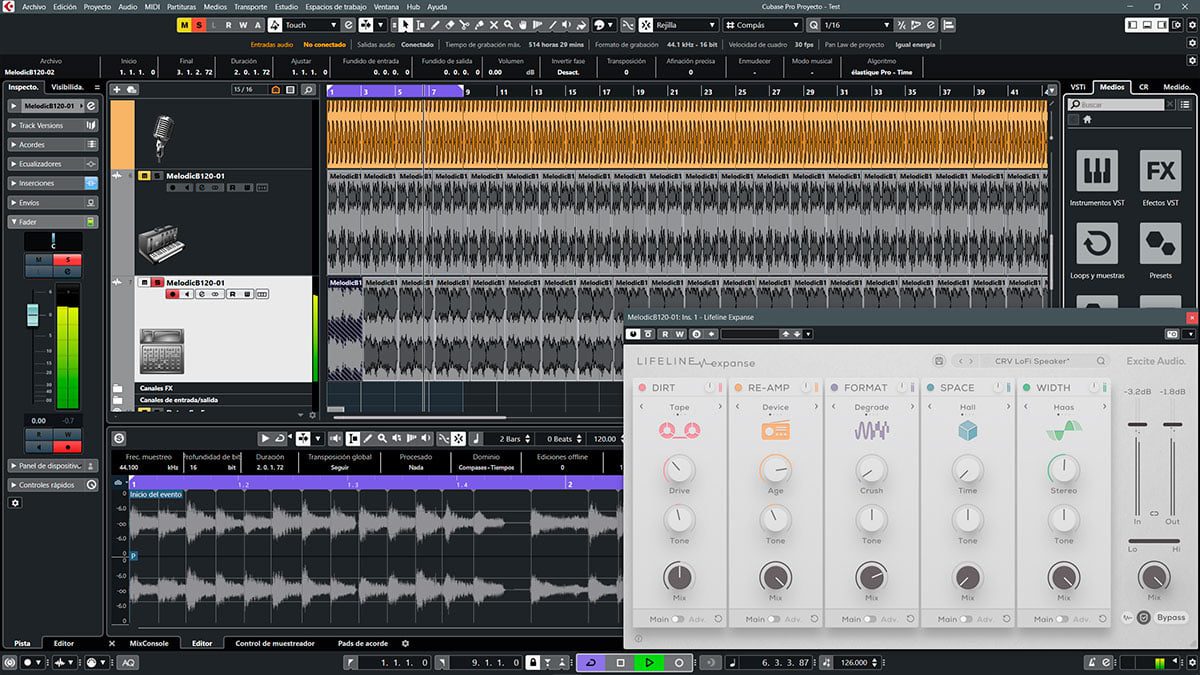Switch to the VSTi tab
This screenshot has width=1200, height=675.
click(1078, 87)
